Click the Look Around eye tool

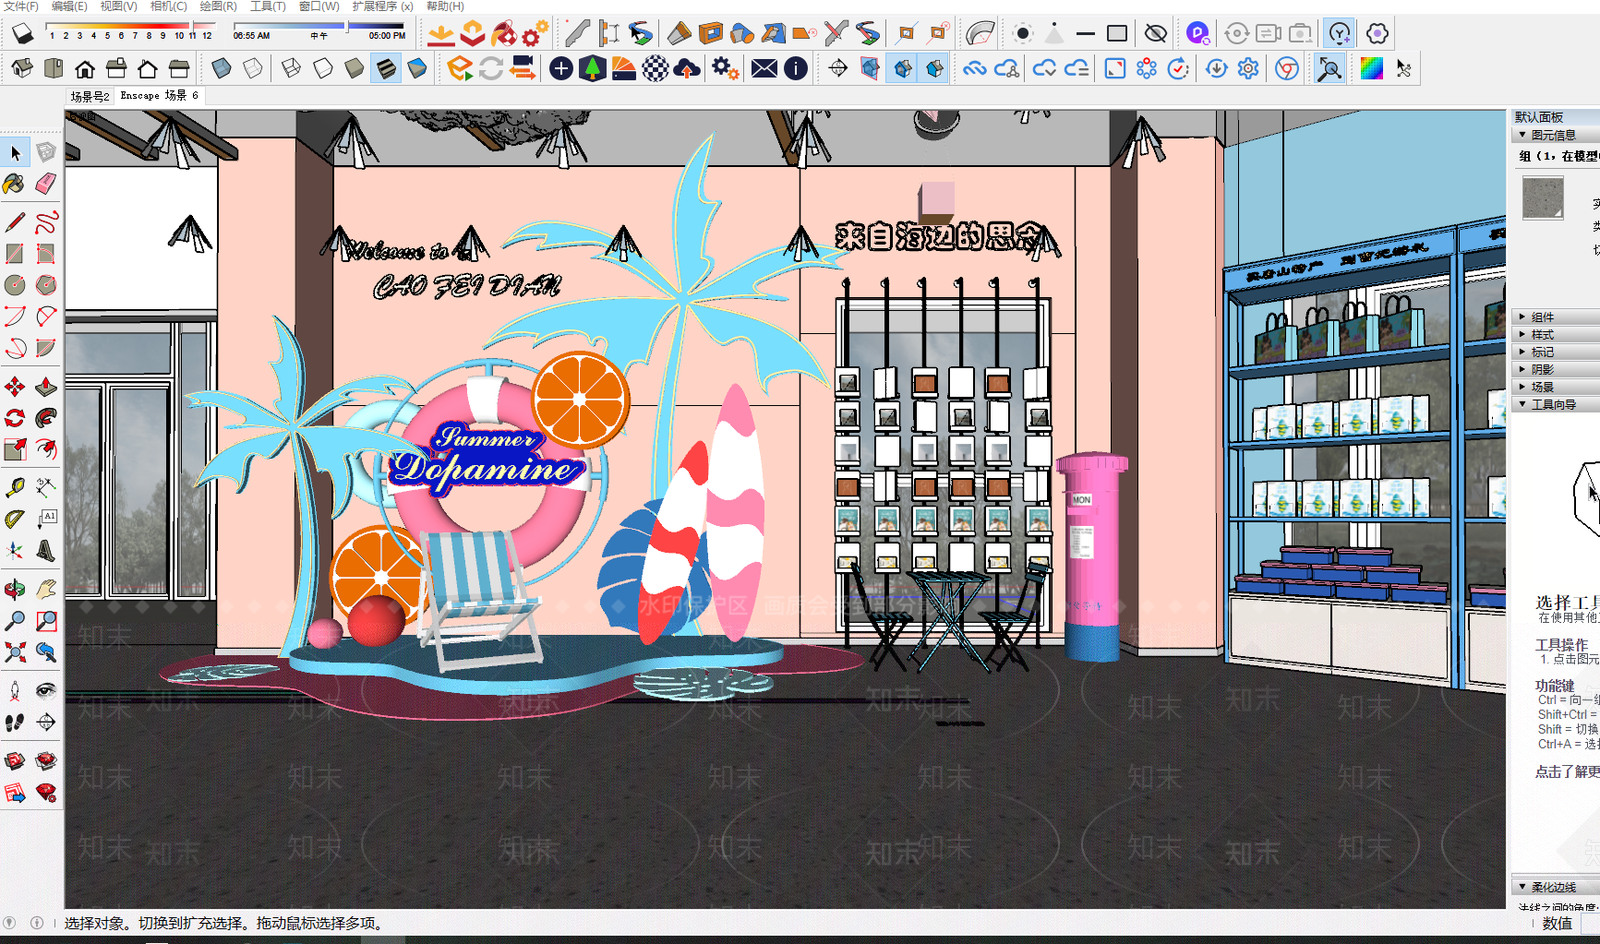[46, 691]
